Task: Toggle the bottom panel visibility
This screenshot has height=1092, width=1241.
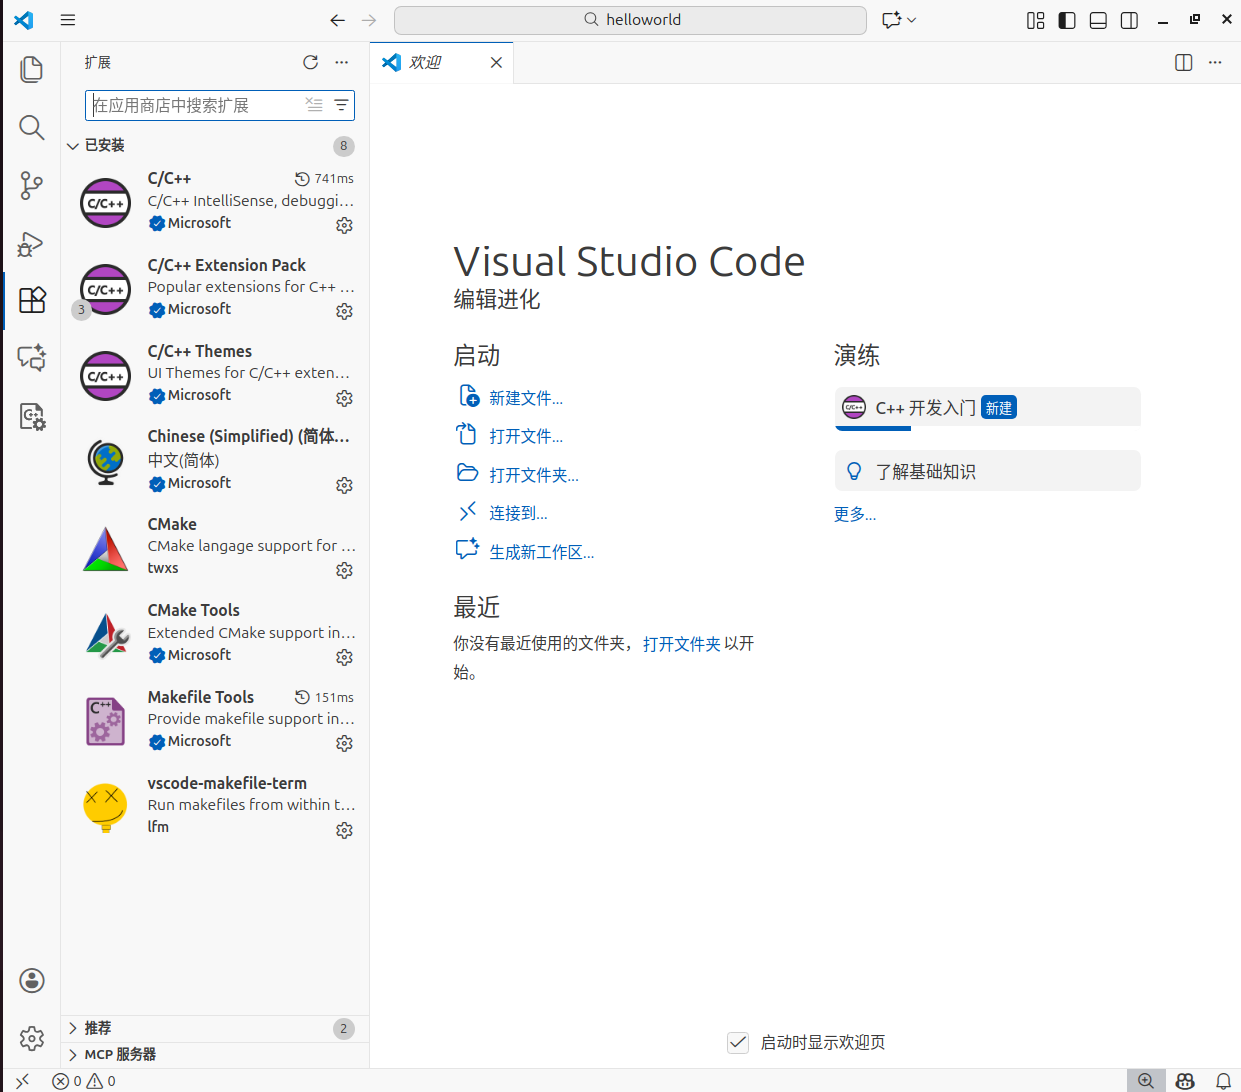Action: click(1098, 20)
